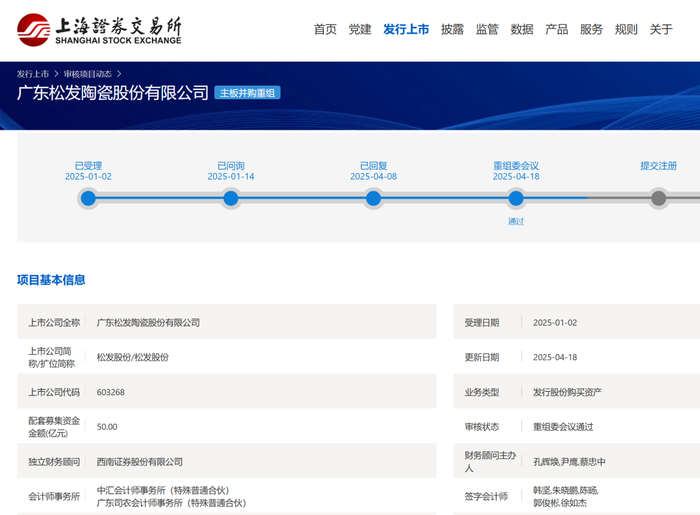This screenshot has height=515, width=700.
Task: Click the 已受理 timeline node
Action: 88,198
